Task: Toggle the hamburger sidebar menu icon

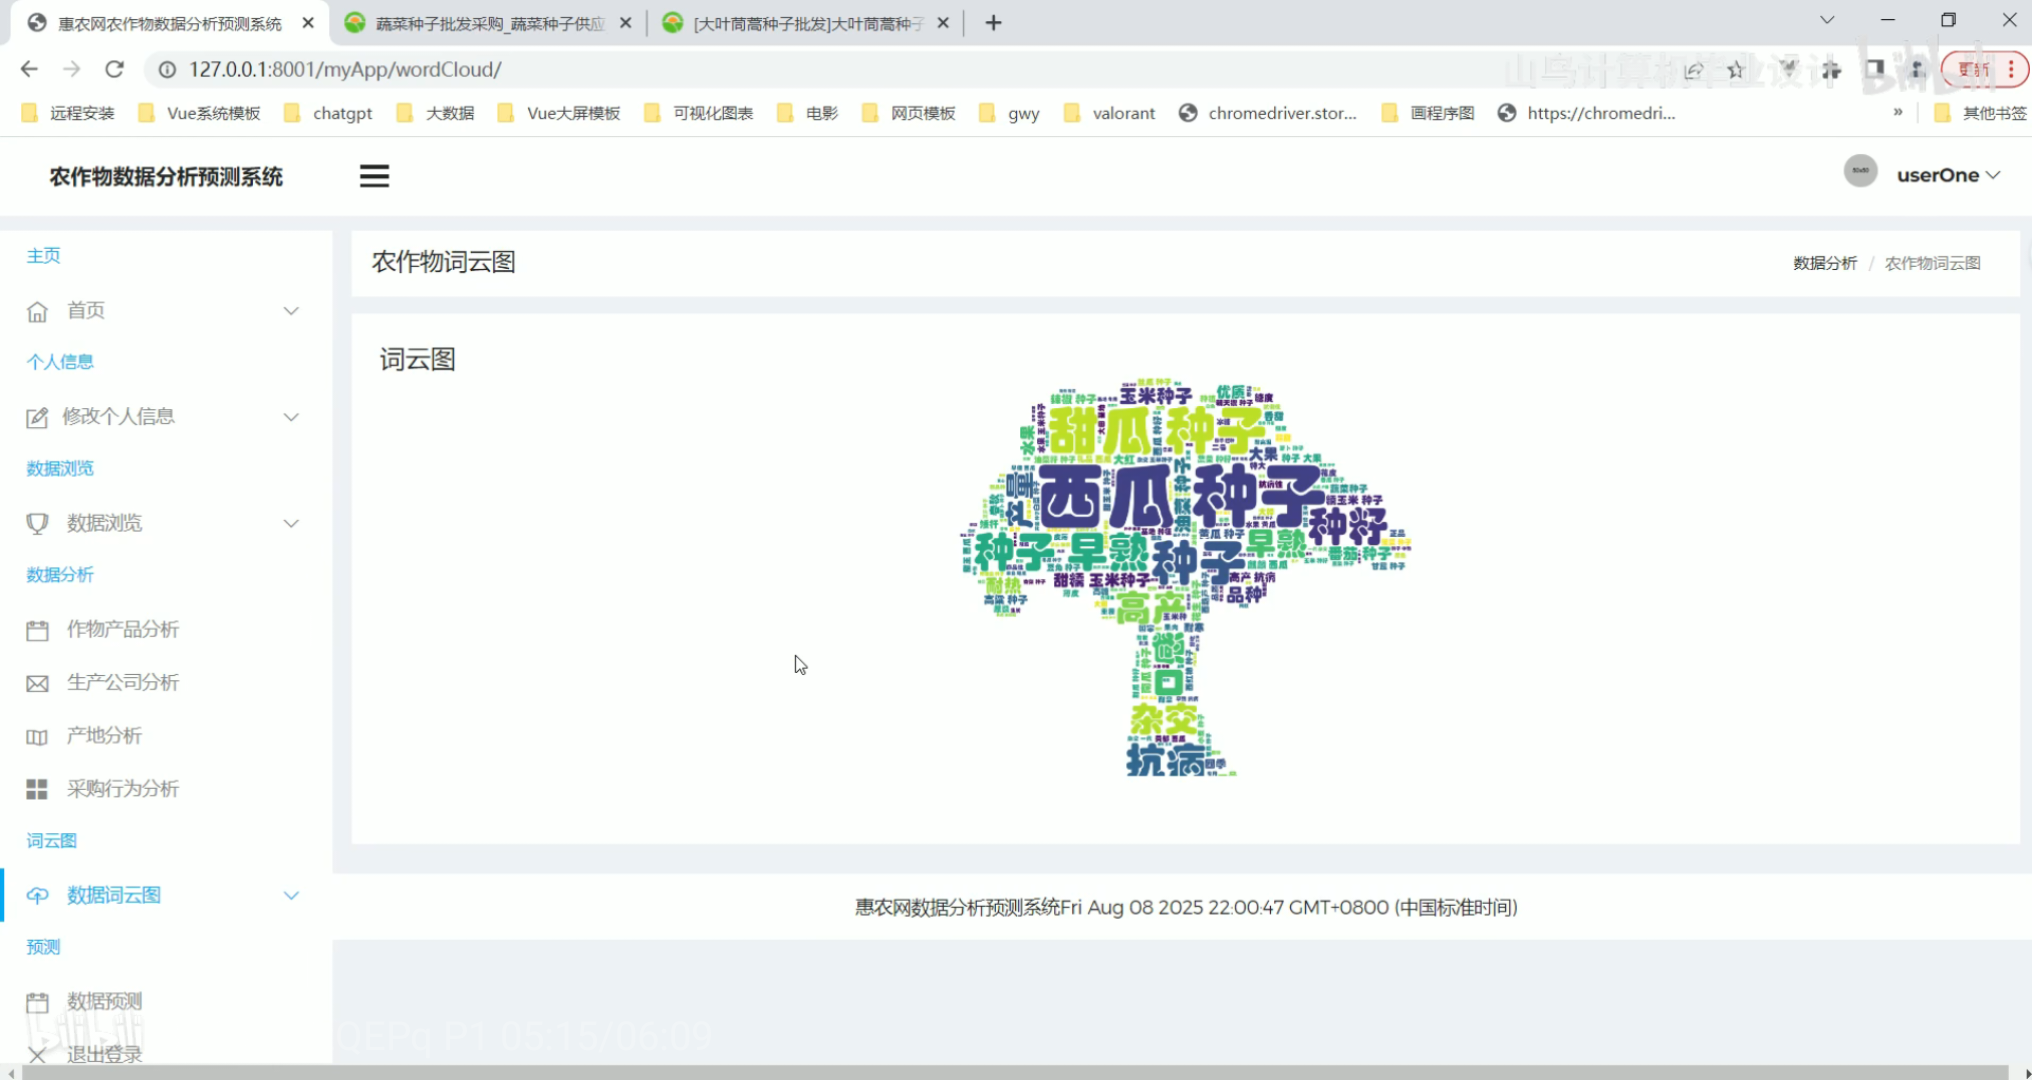Action: click(374, 176)
